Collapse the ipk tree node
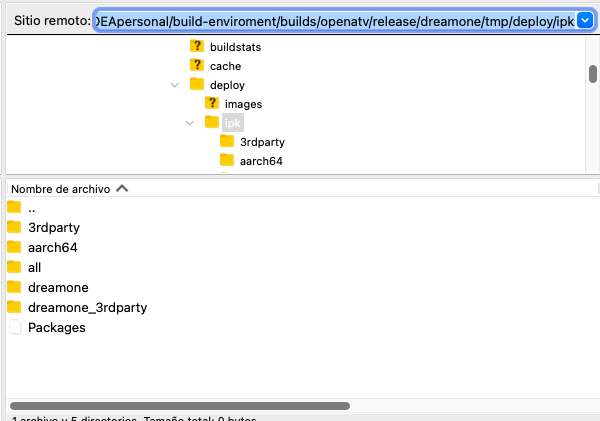The width and height of the screenshot is (600, 421). 190,123
